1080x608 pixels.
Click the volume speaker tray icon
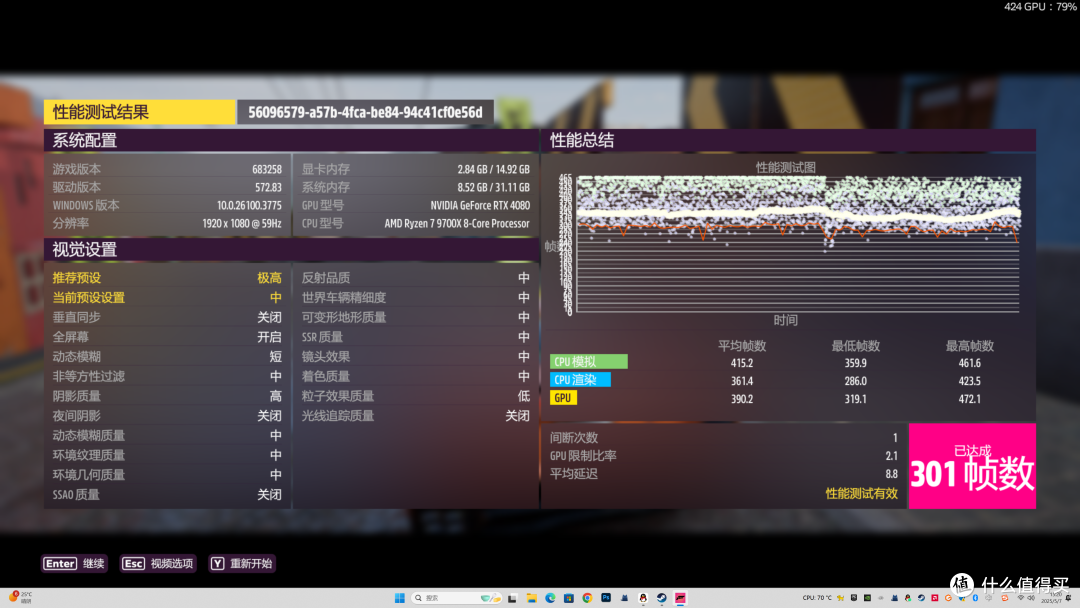(x=1032, y=598)
